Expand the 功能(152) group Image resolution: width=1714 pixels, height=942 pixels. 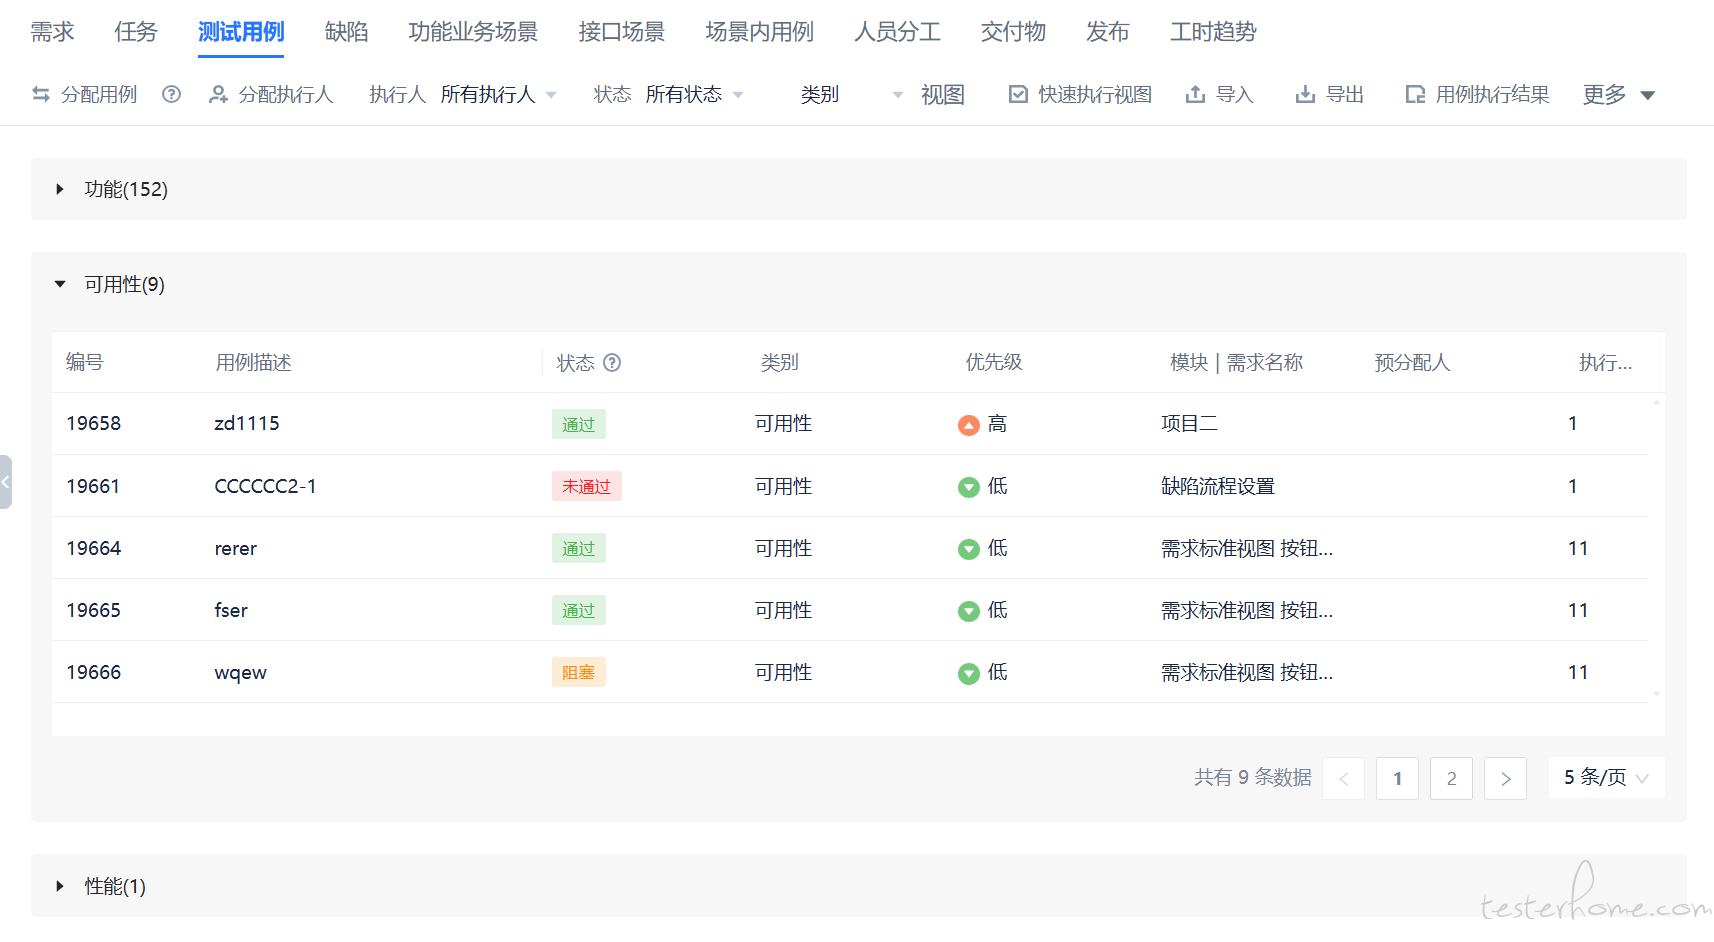[60, 189]
